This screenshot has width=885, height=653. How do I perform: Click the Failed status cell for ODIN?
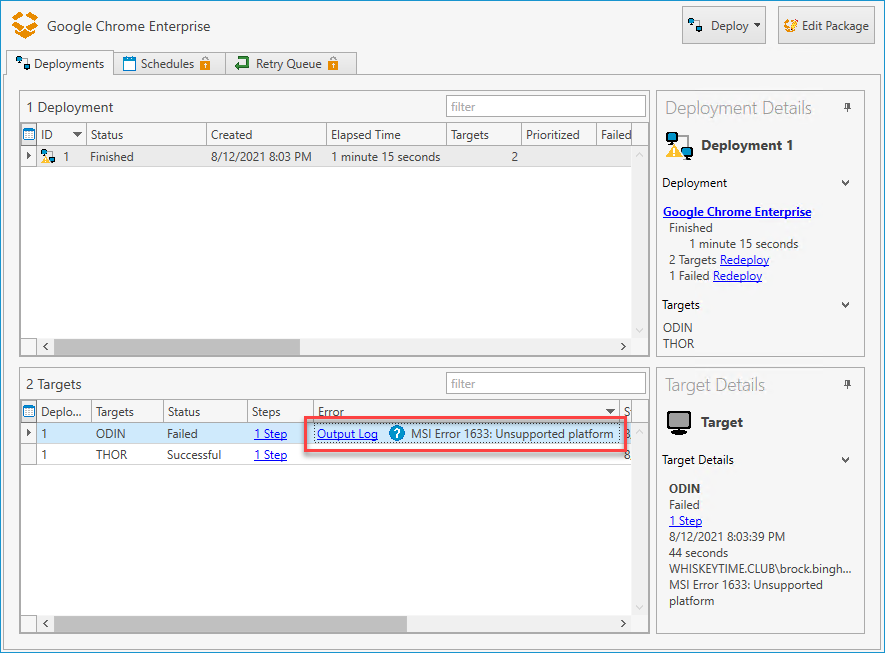182,433
